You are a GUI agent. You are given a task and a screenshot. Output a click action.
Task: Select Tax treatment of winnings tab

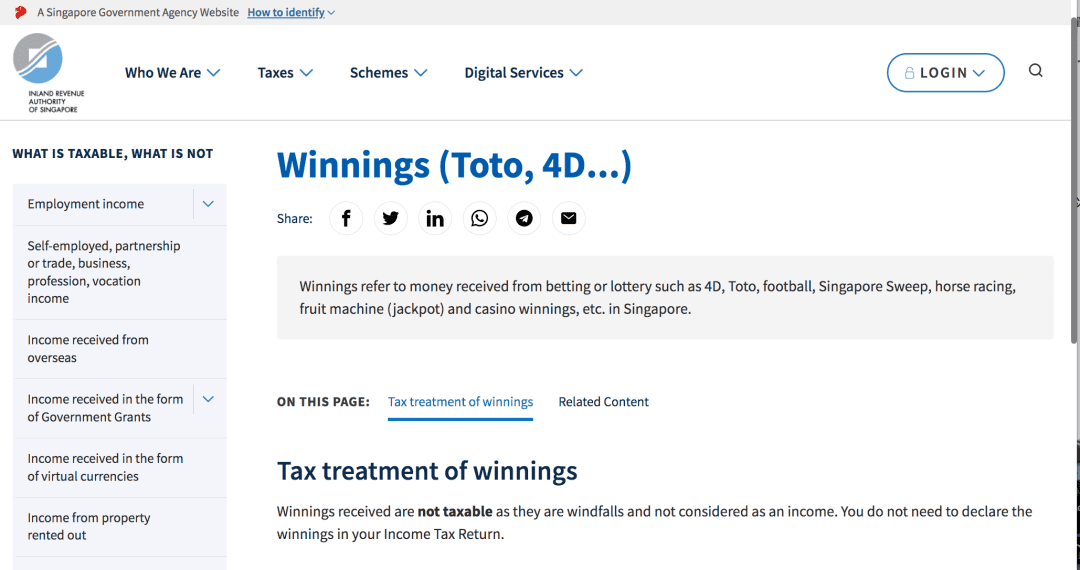tap(460, 402)
